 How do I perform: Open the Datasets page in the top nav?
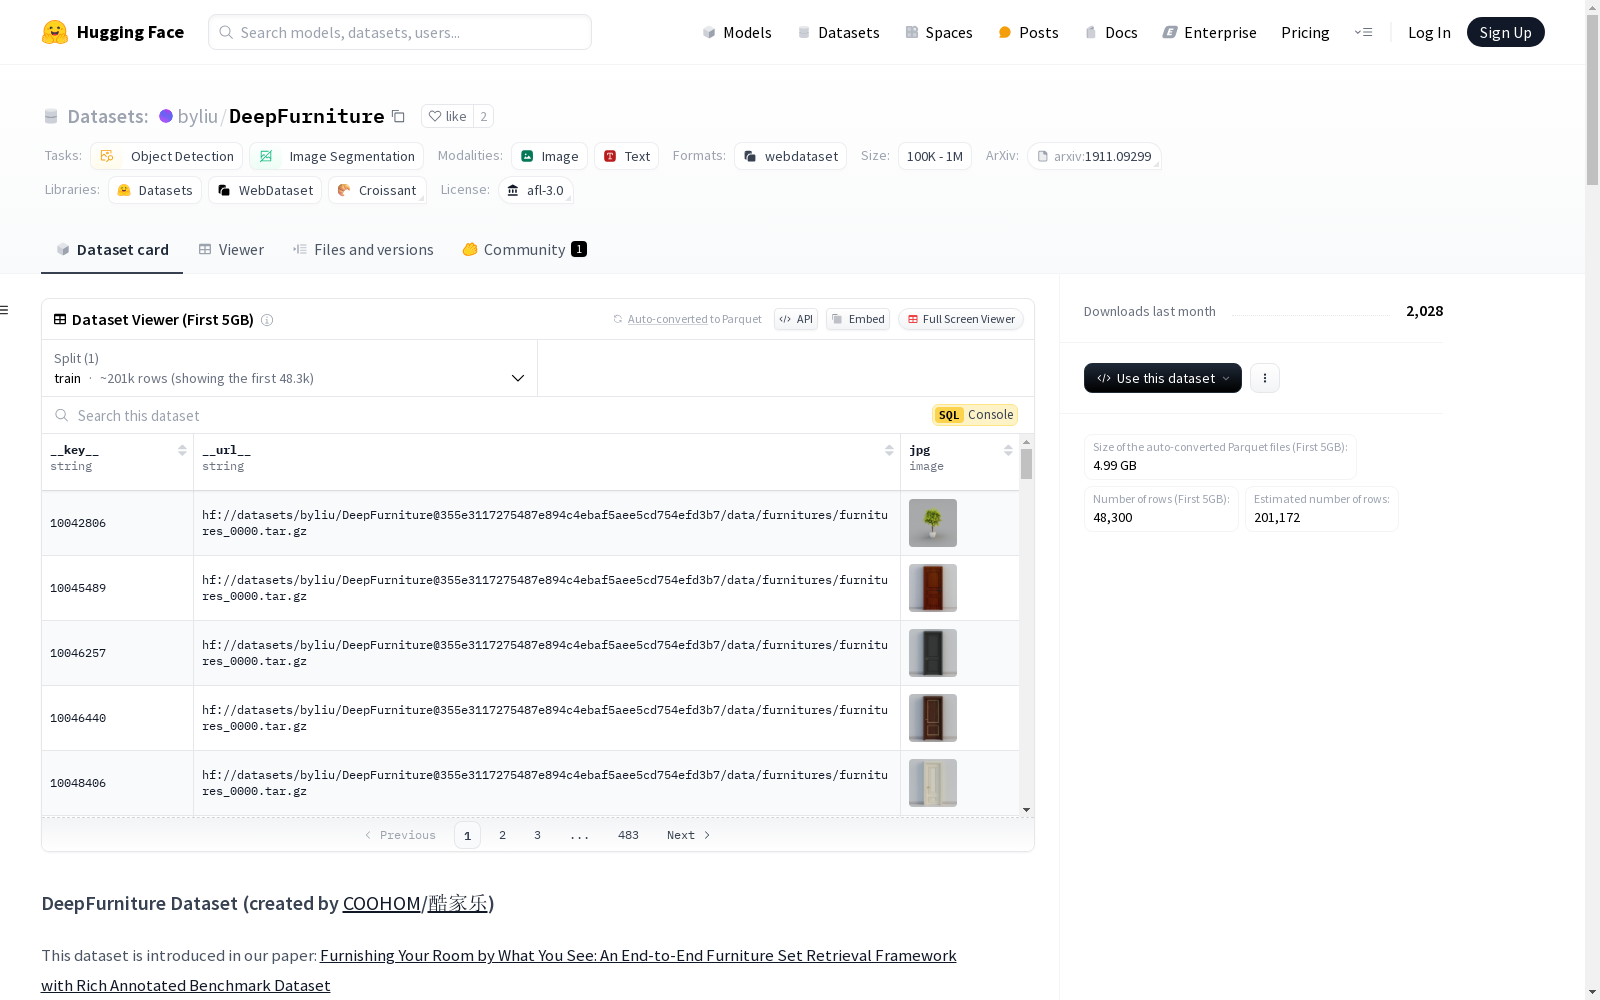[x=838, y=32]
